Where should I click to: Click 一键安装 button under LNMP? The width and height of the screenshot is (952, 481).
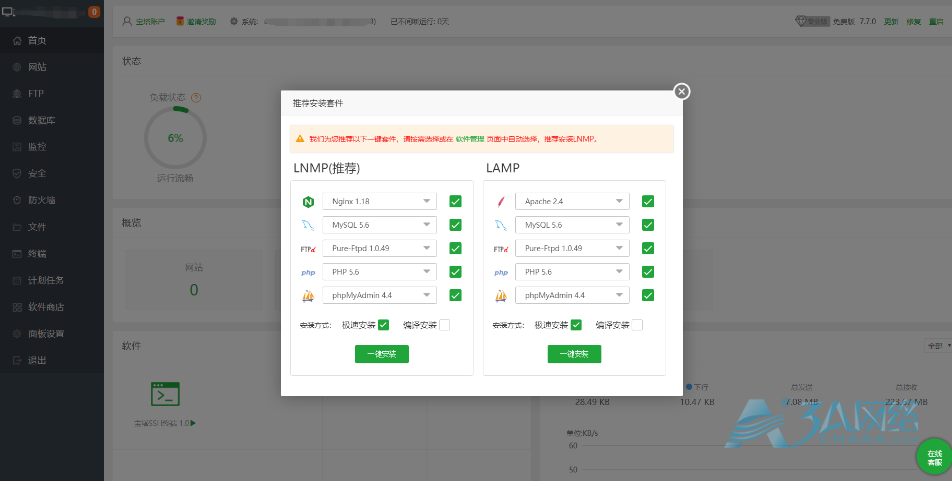pos(382,354)
